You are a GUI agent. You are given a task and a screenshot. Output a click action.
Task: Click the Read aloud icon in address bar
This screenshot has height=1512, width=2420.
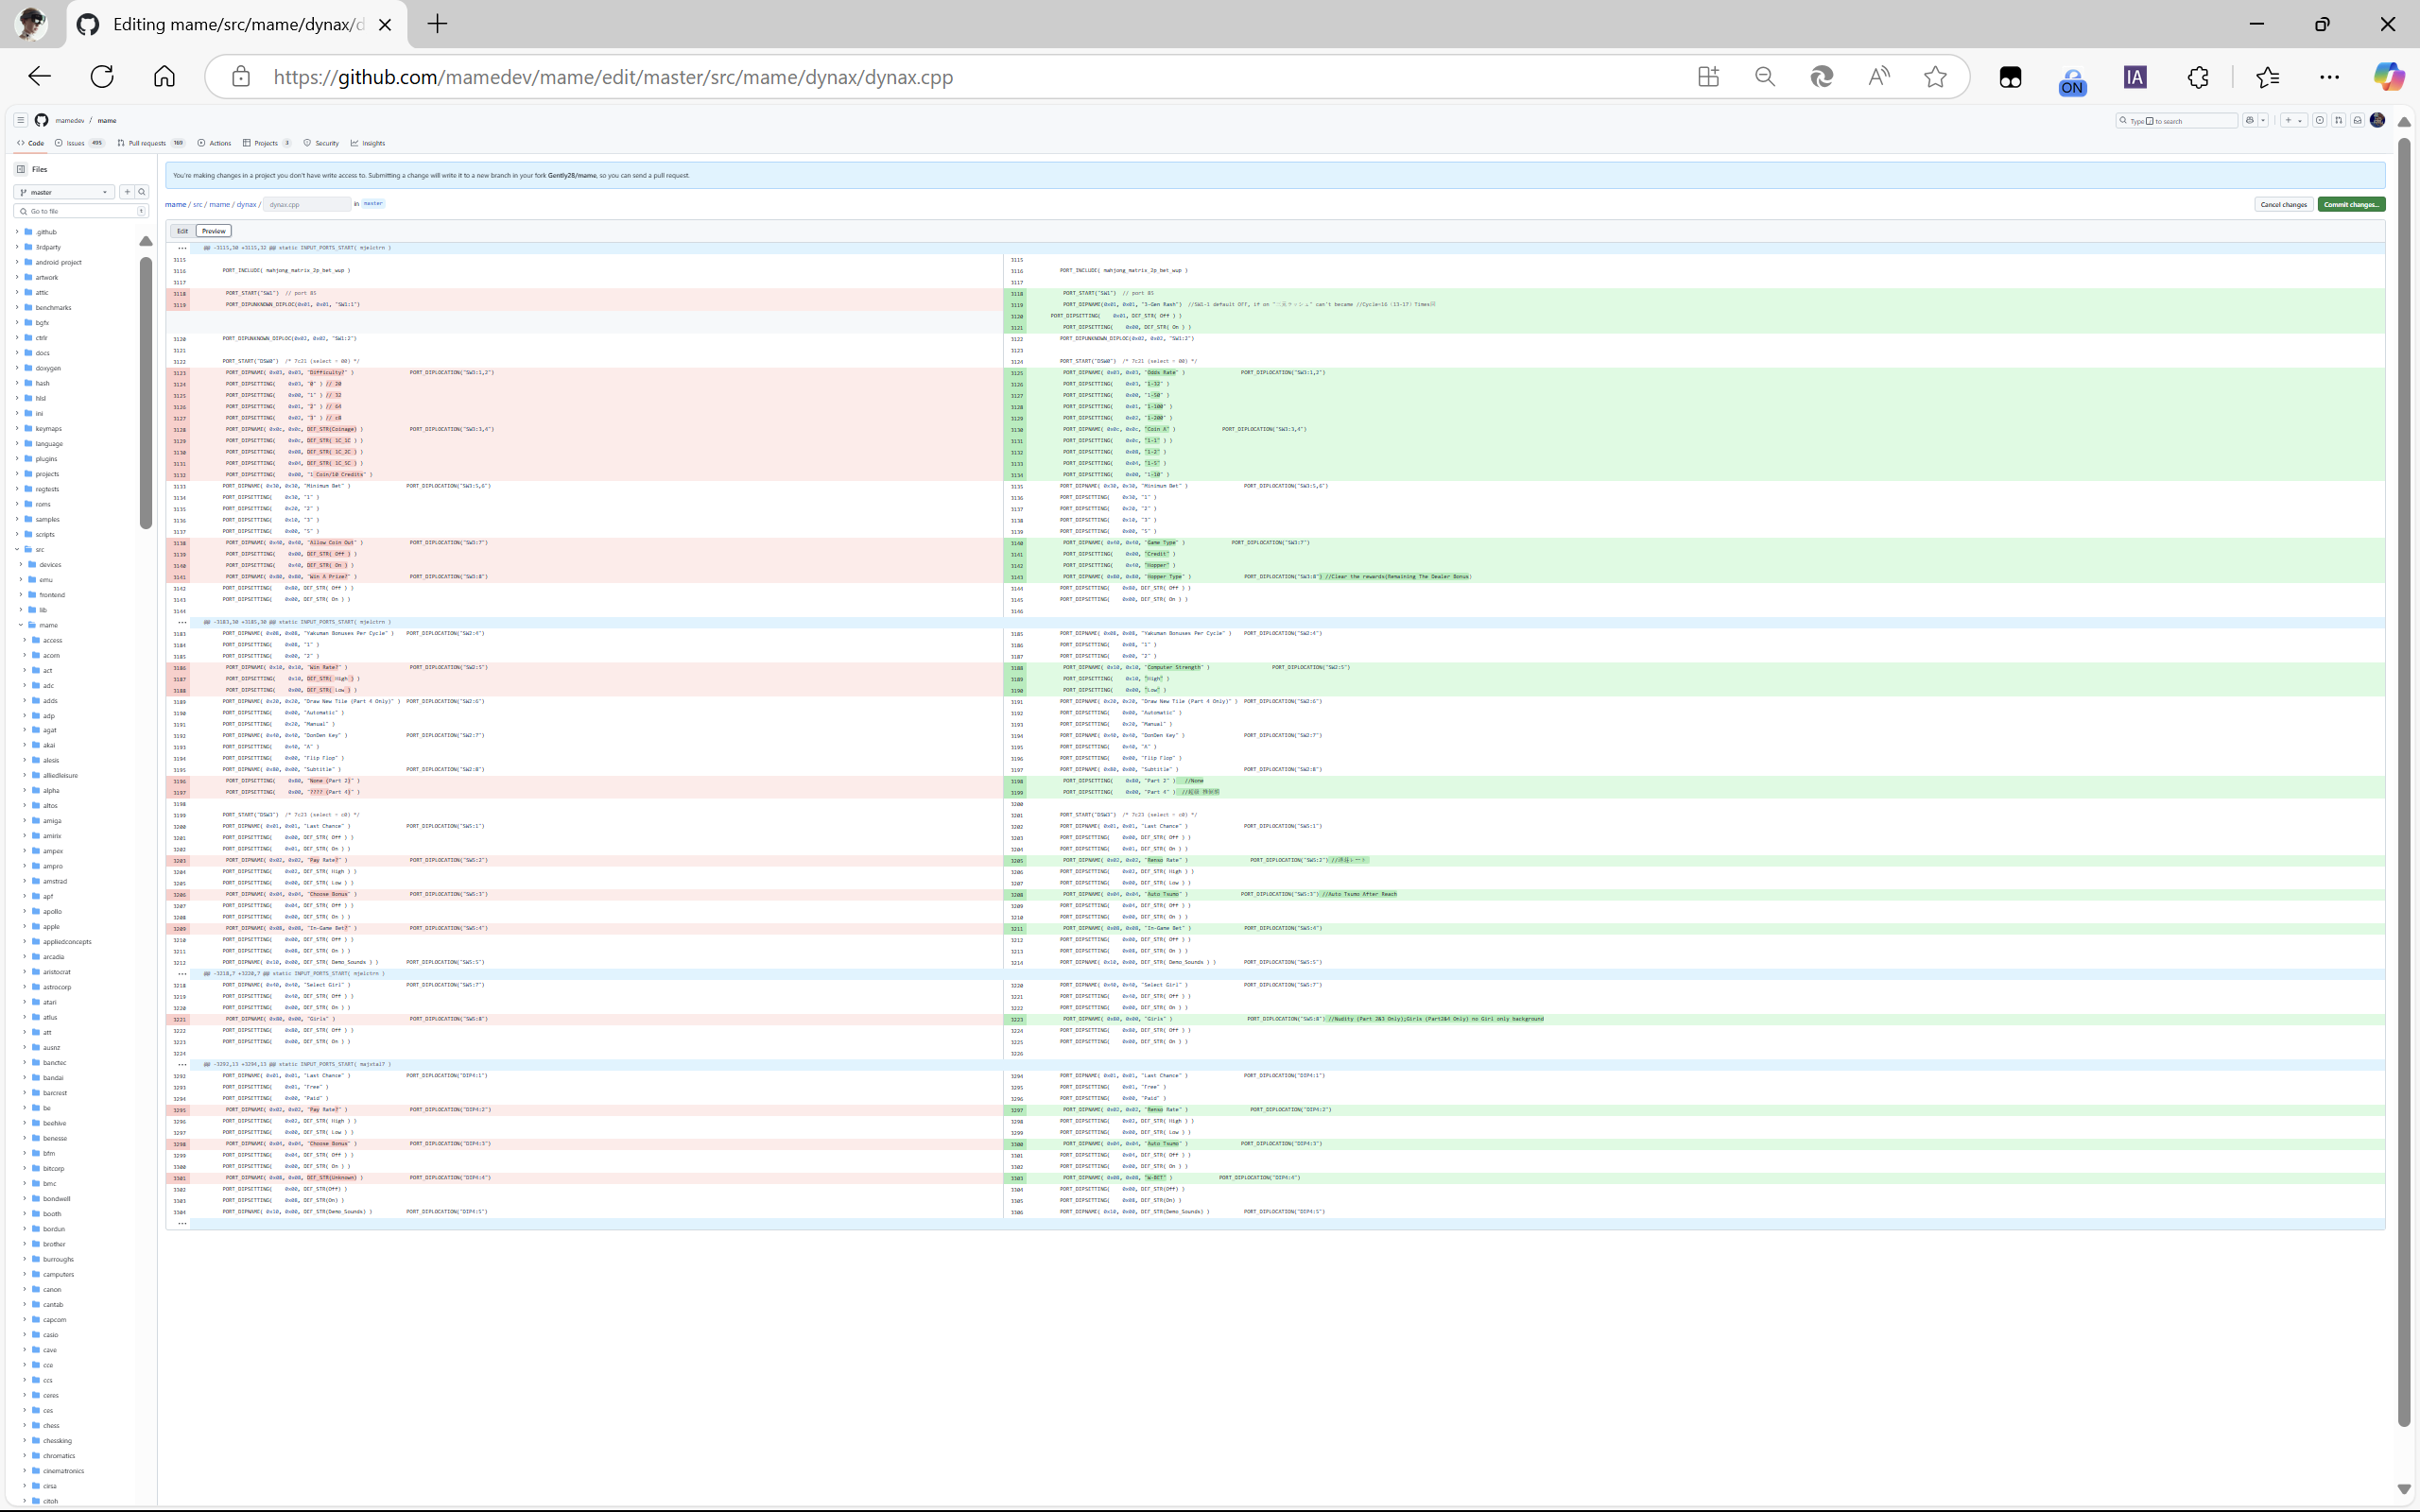1879,77
